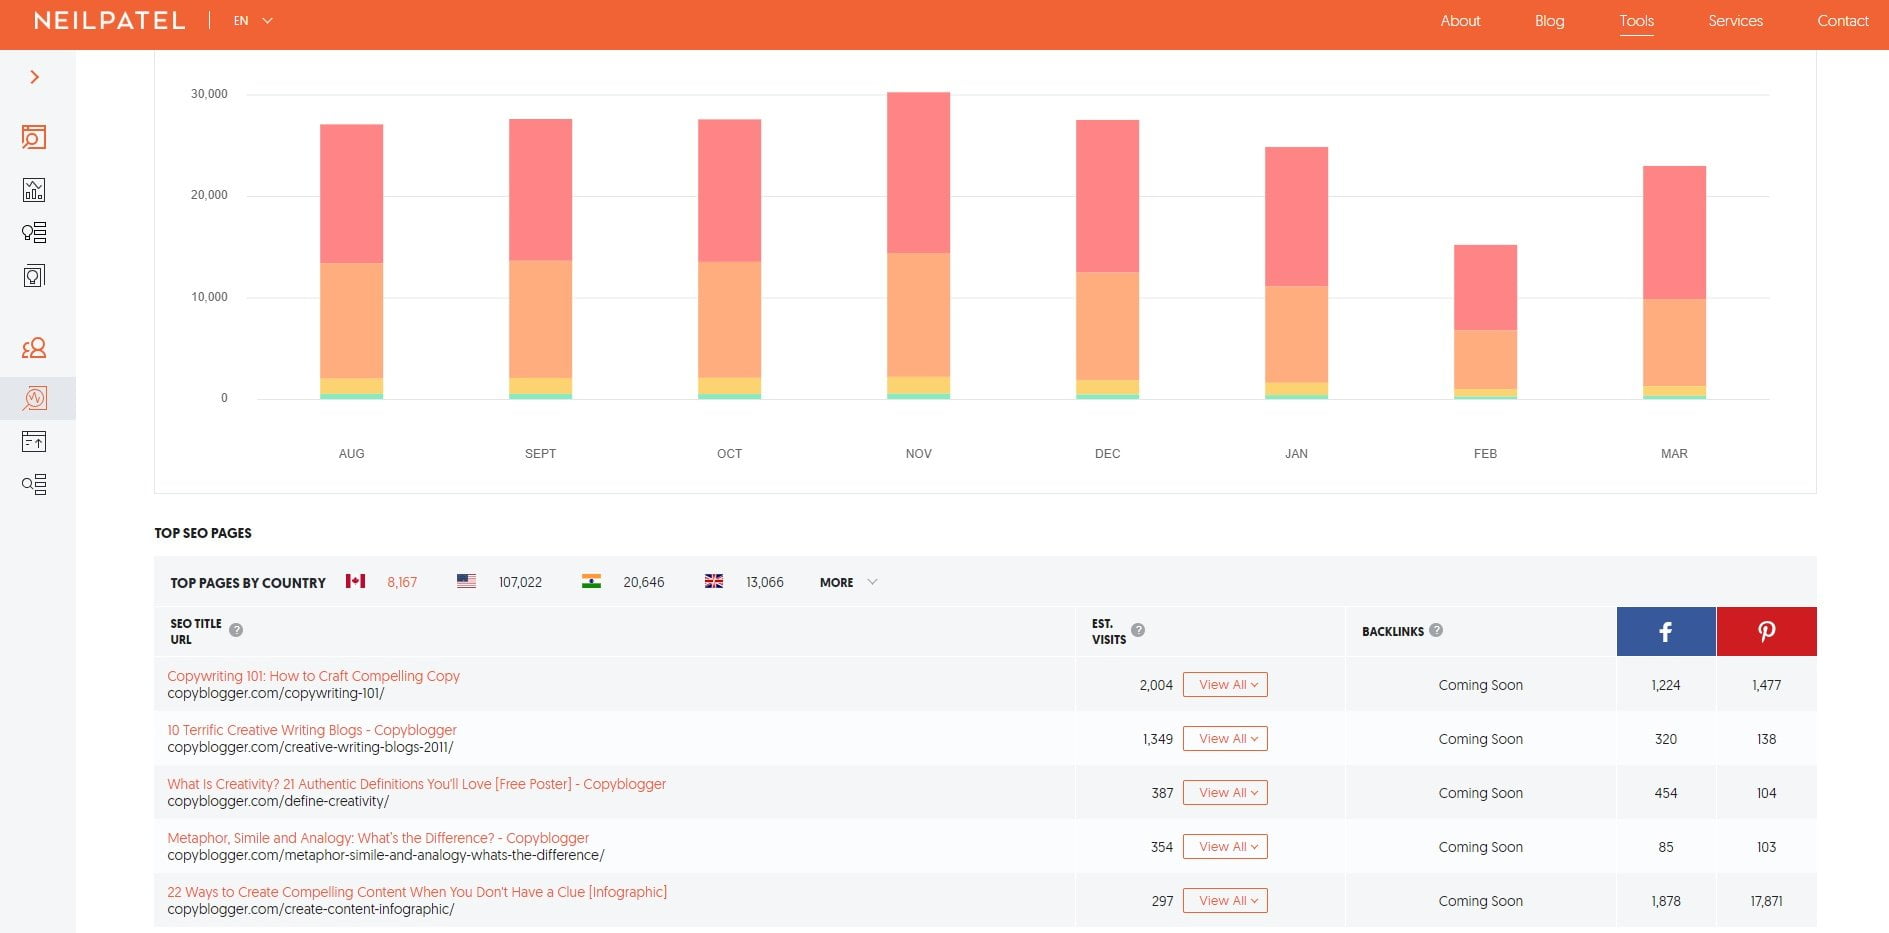This screenshot has width=1889, height=933.
Task: Select the United Kingdom flag country filter
Action: (x=713, y=581)
